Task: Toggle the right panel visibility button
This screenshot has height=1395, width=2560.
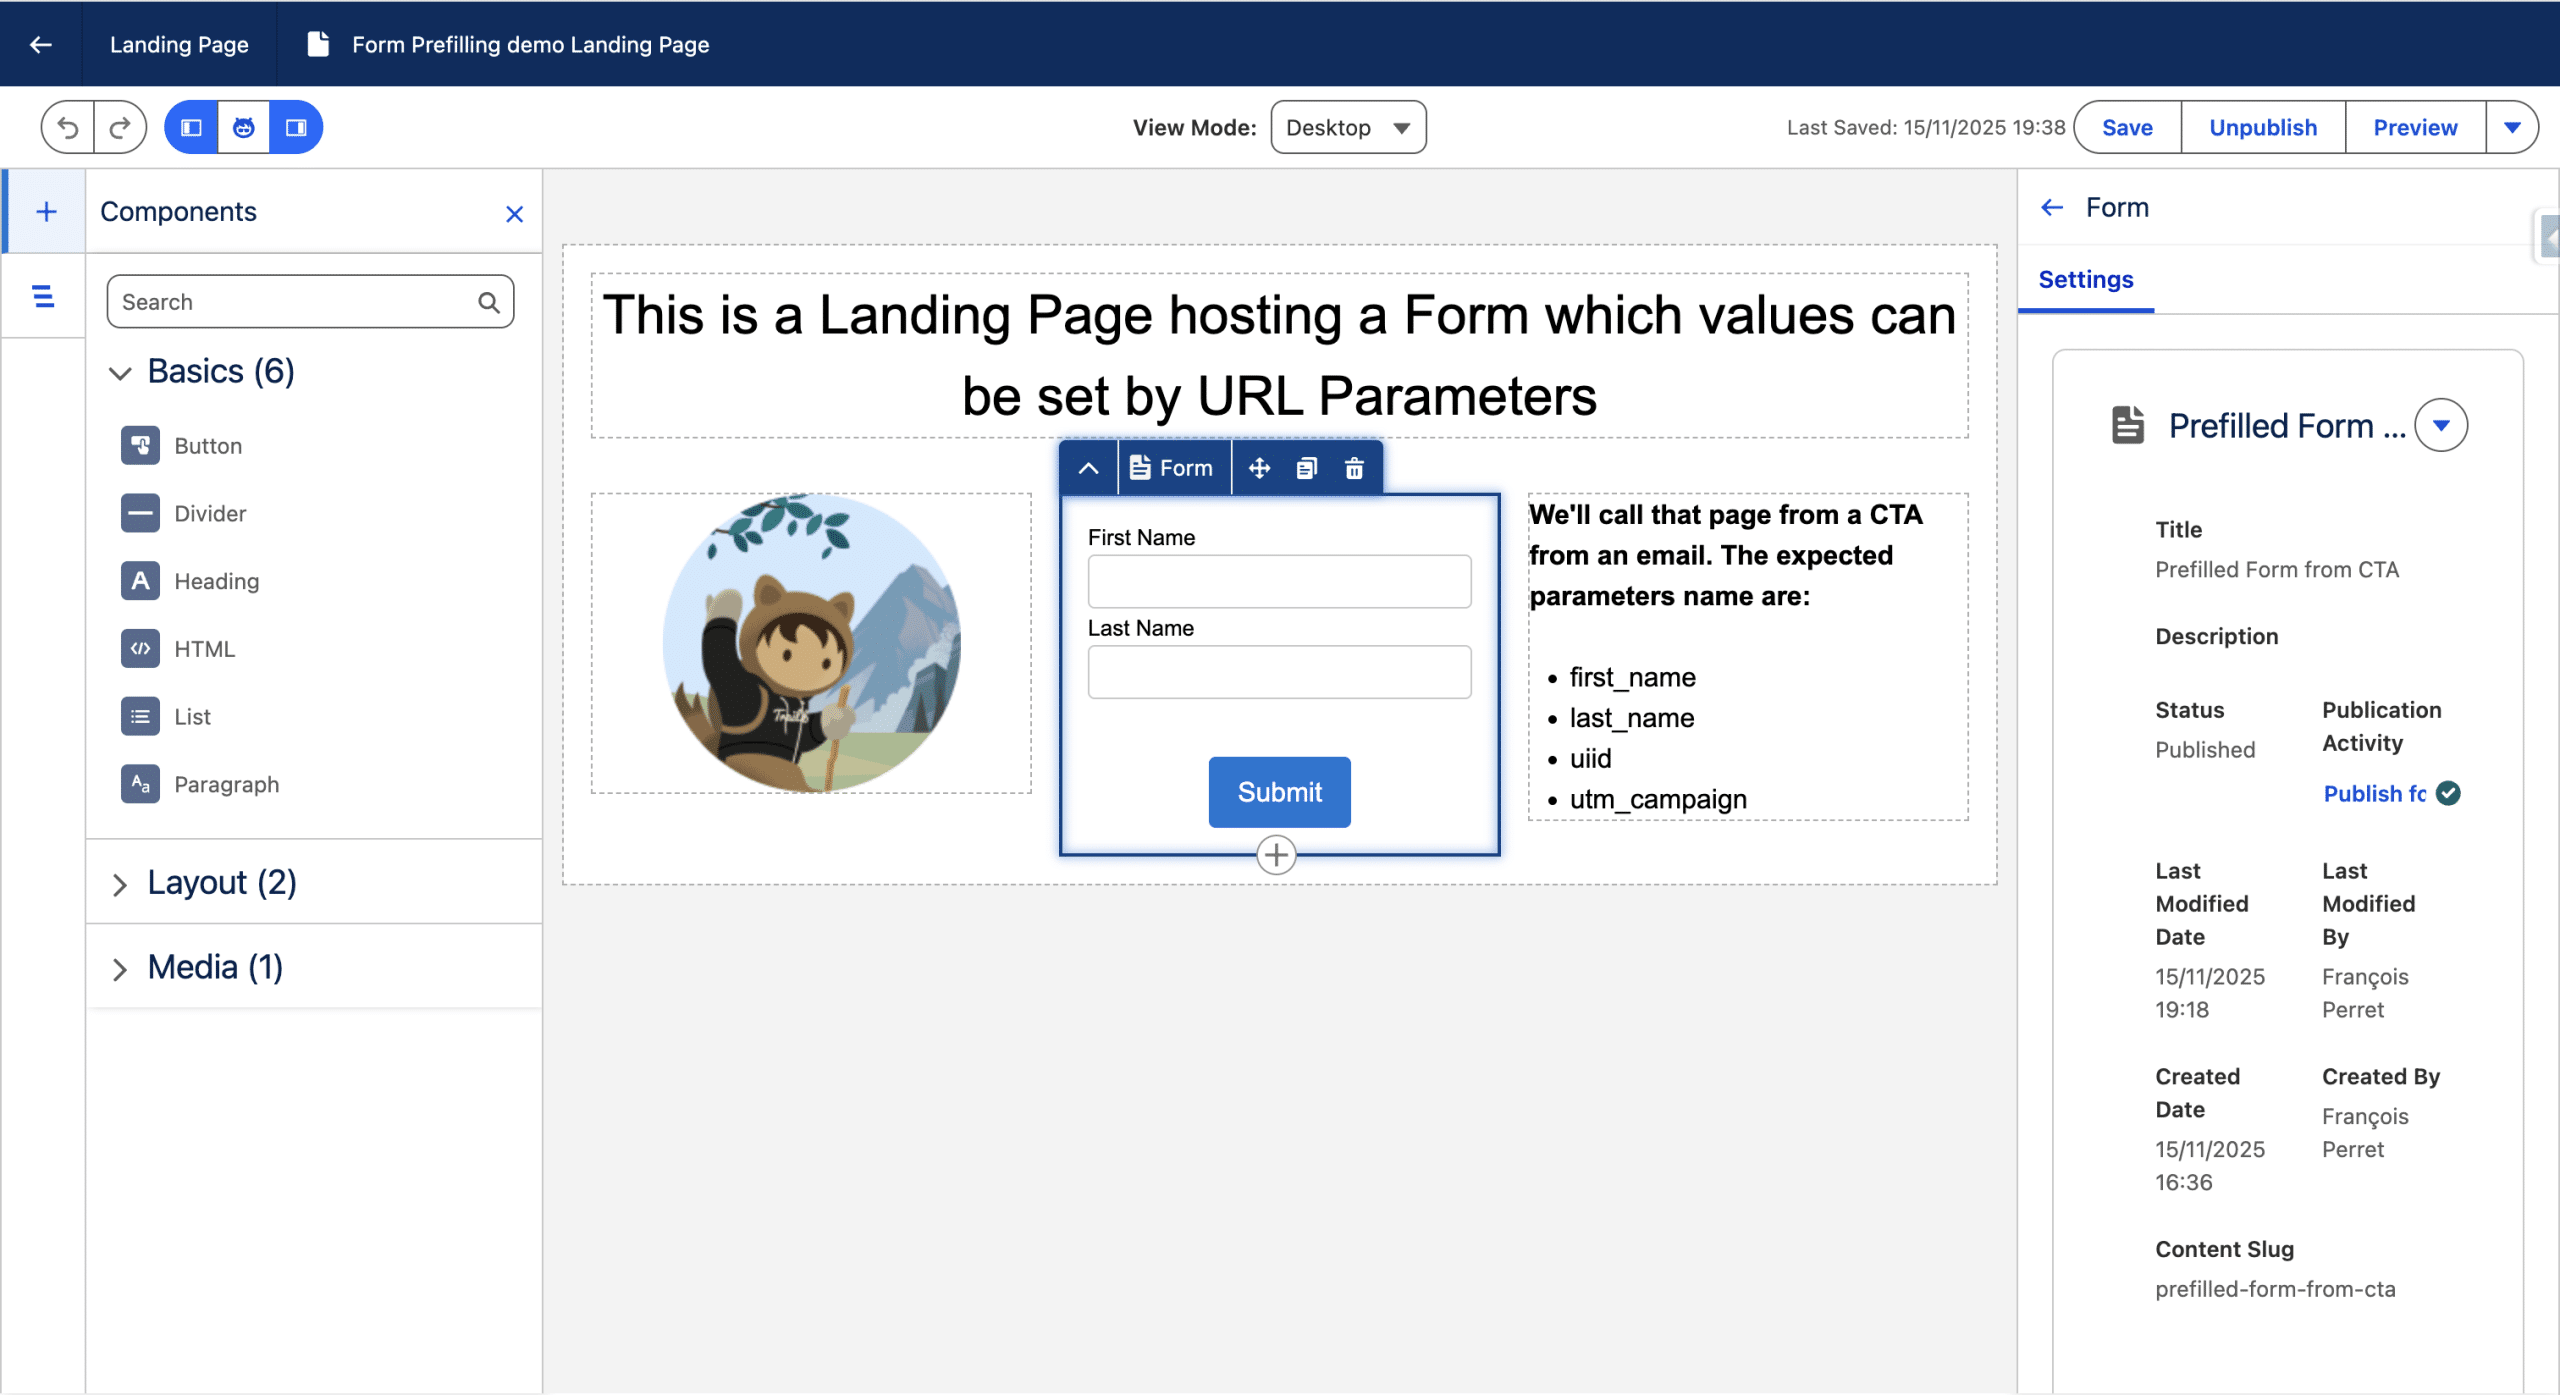Action: (x=296, y=127)
